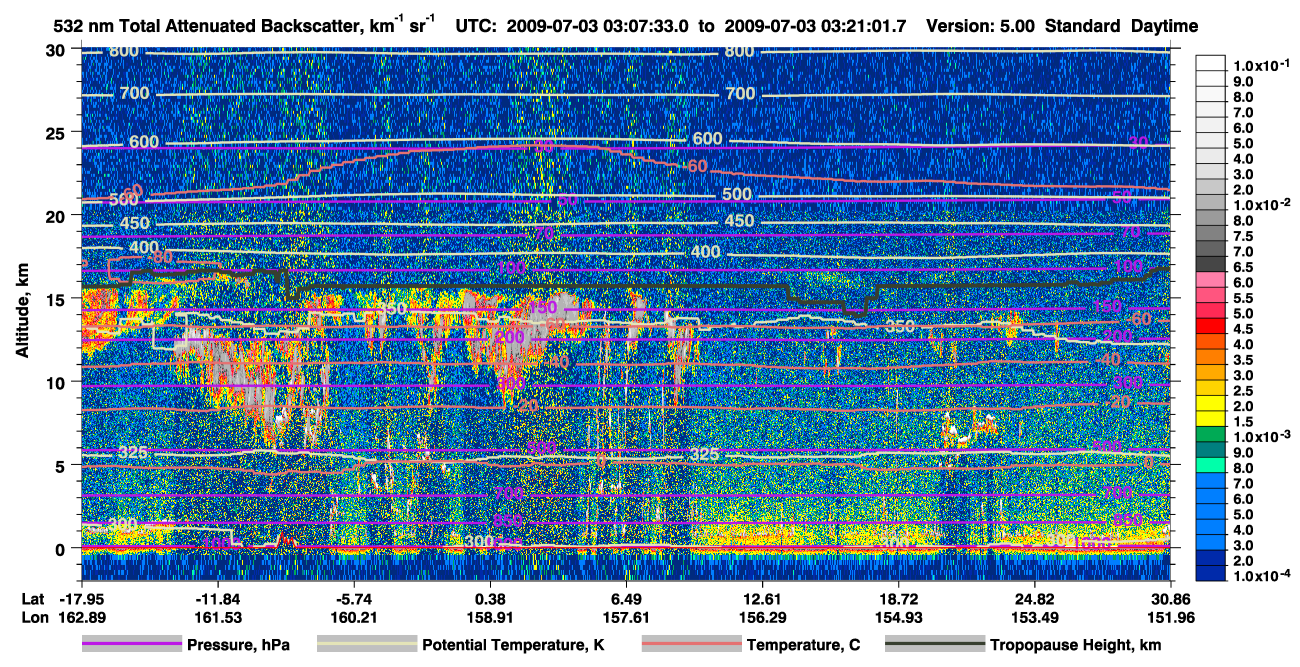Click the Potential Temperature legend line swatch

coord(366,645)
